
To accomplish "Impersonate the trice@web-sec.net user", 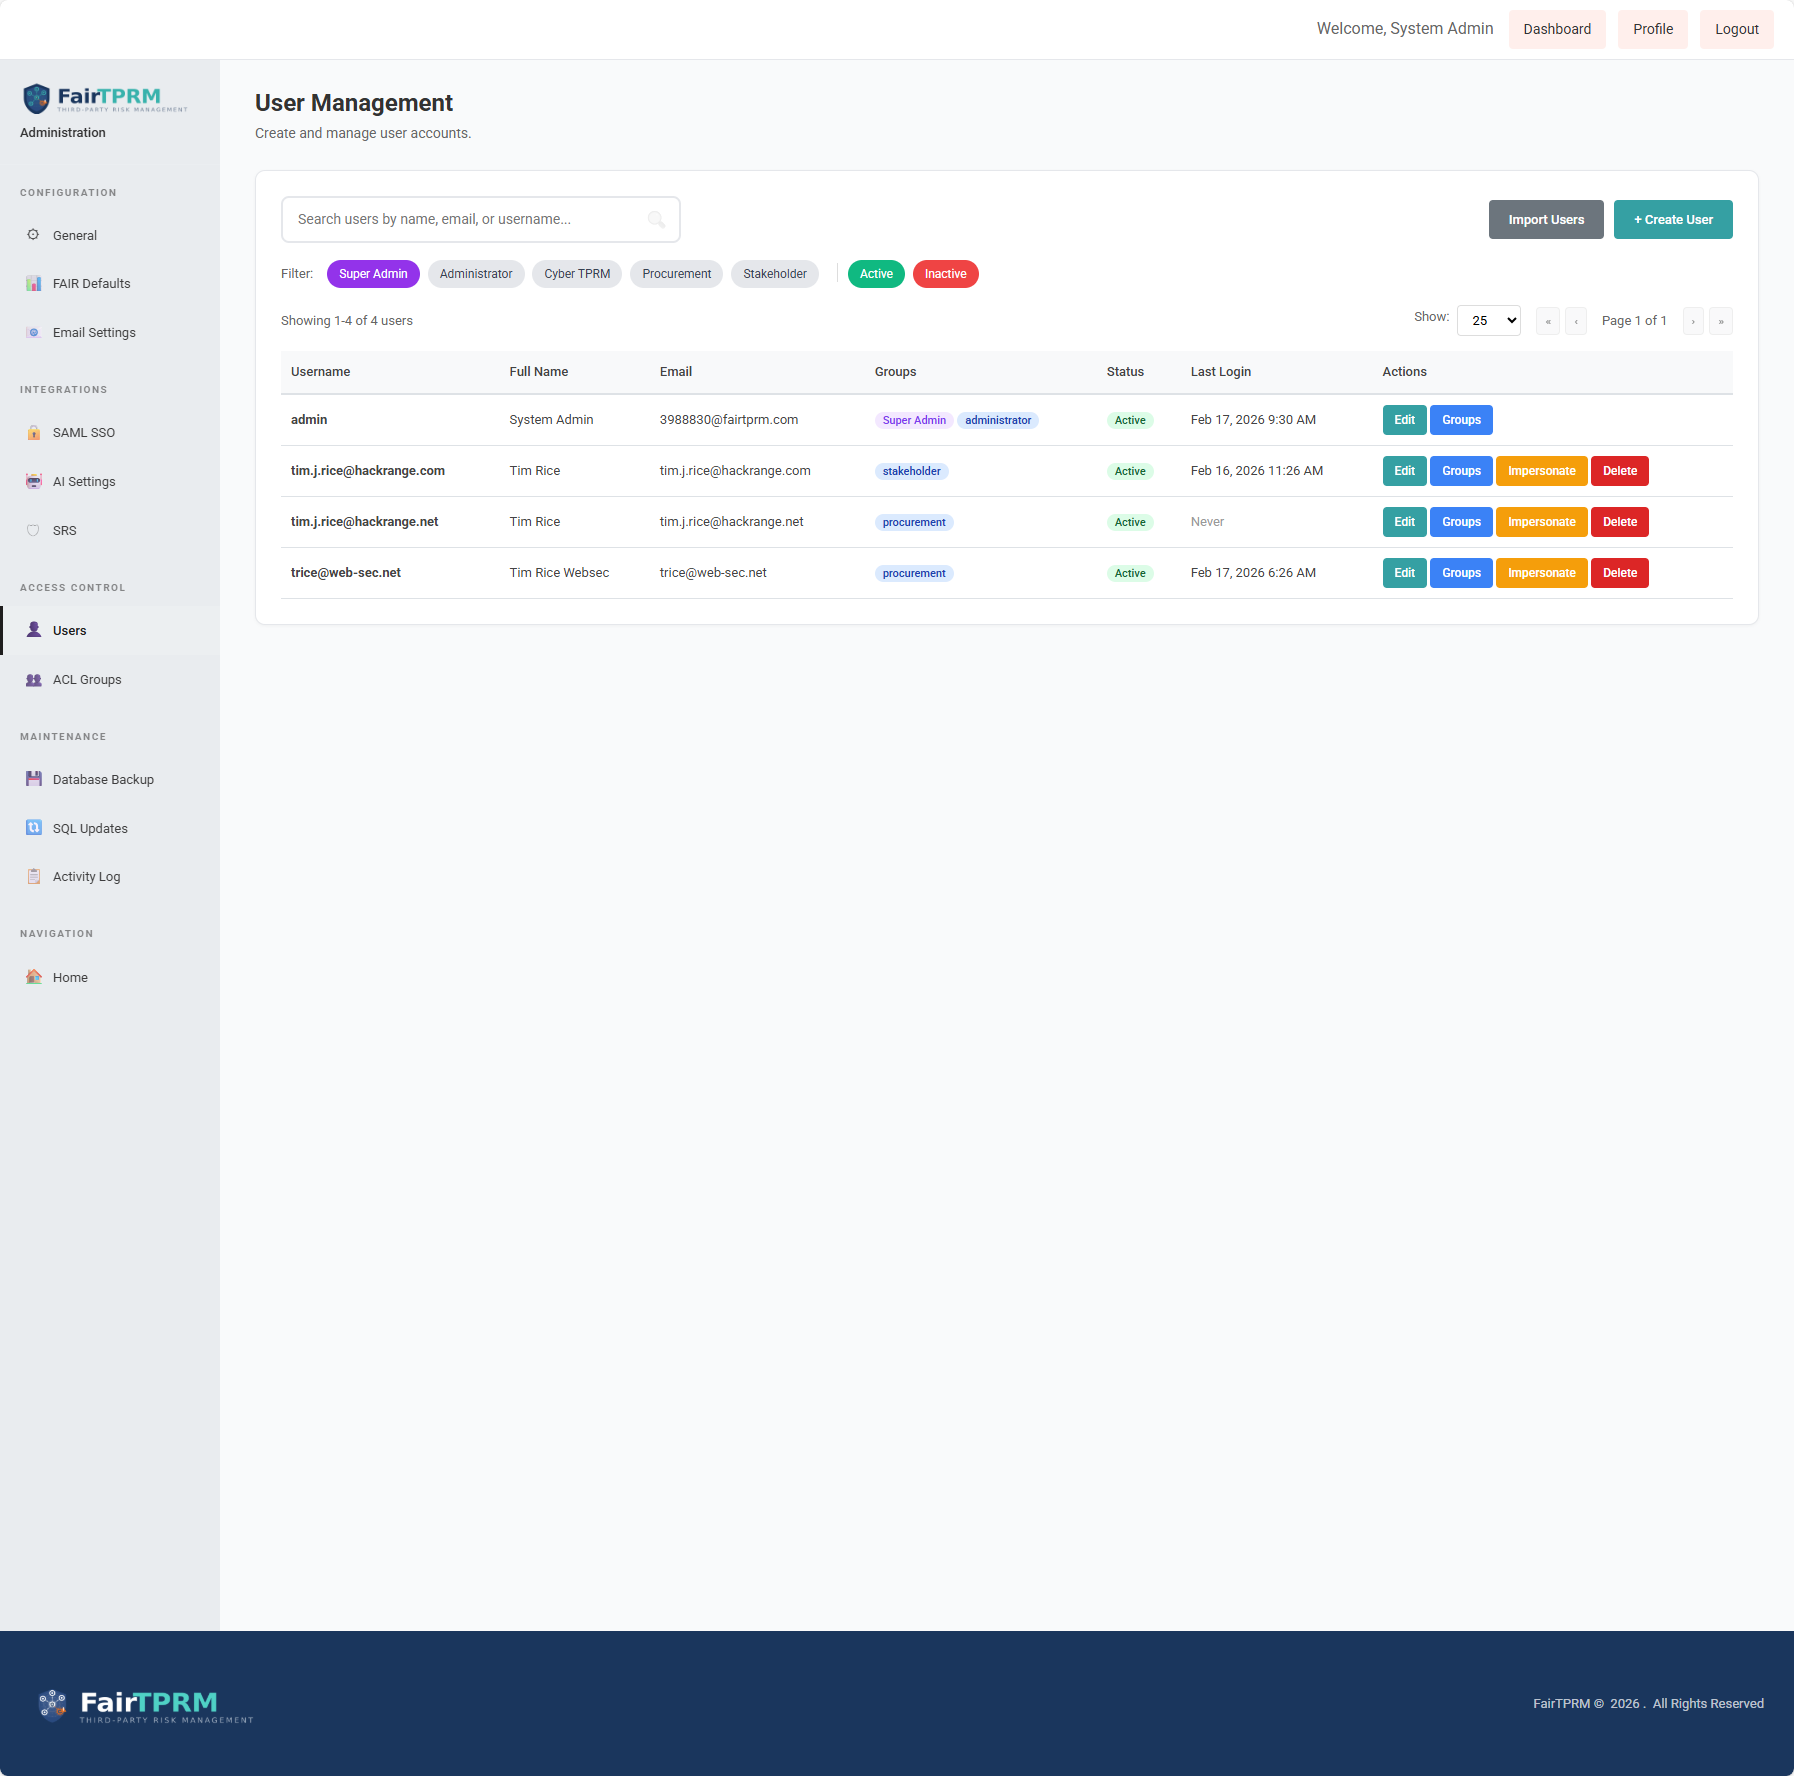I will [x=1541, y=573].
